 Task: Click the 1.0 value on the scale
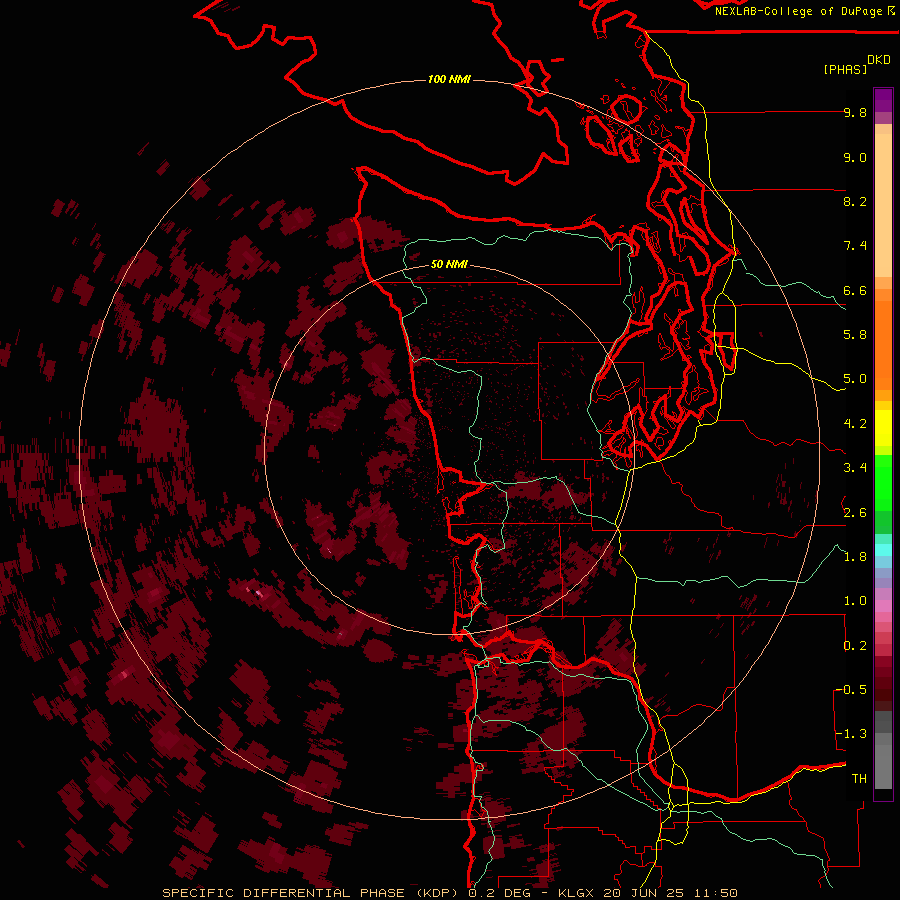(x=855, y=601)
